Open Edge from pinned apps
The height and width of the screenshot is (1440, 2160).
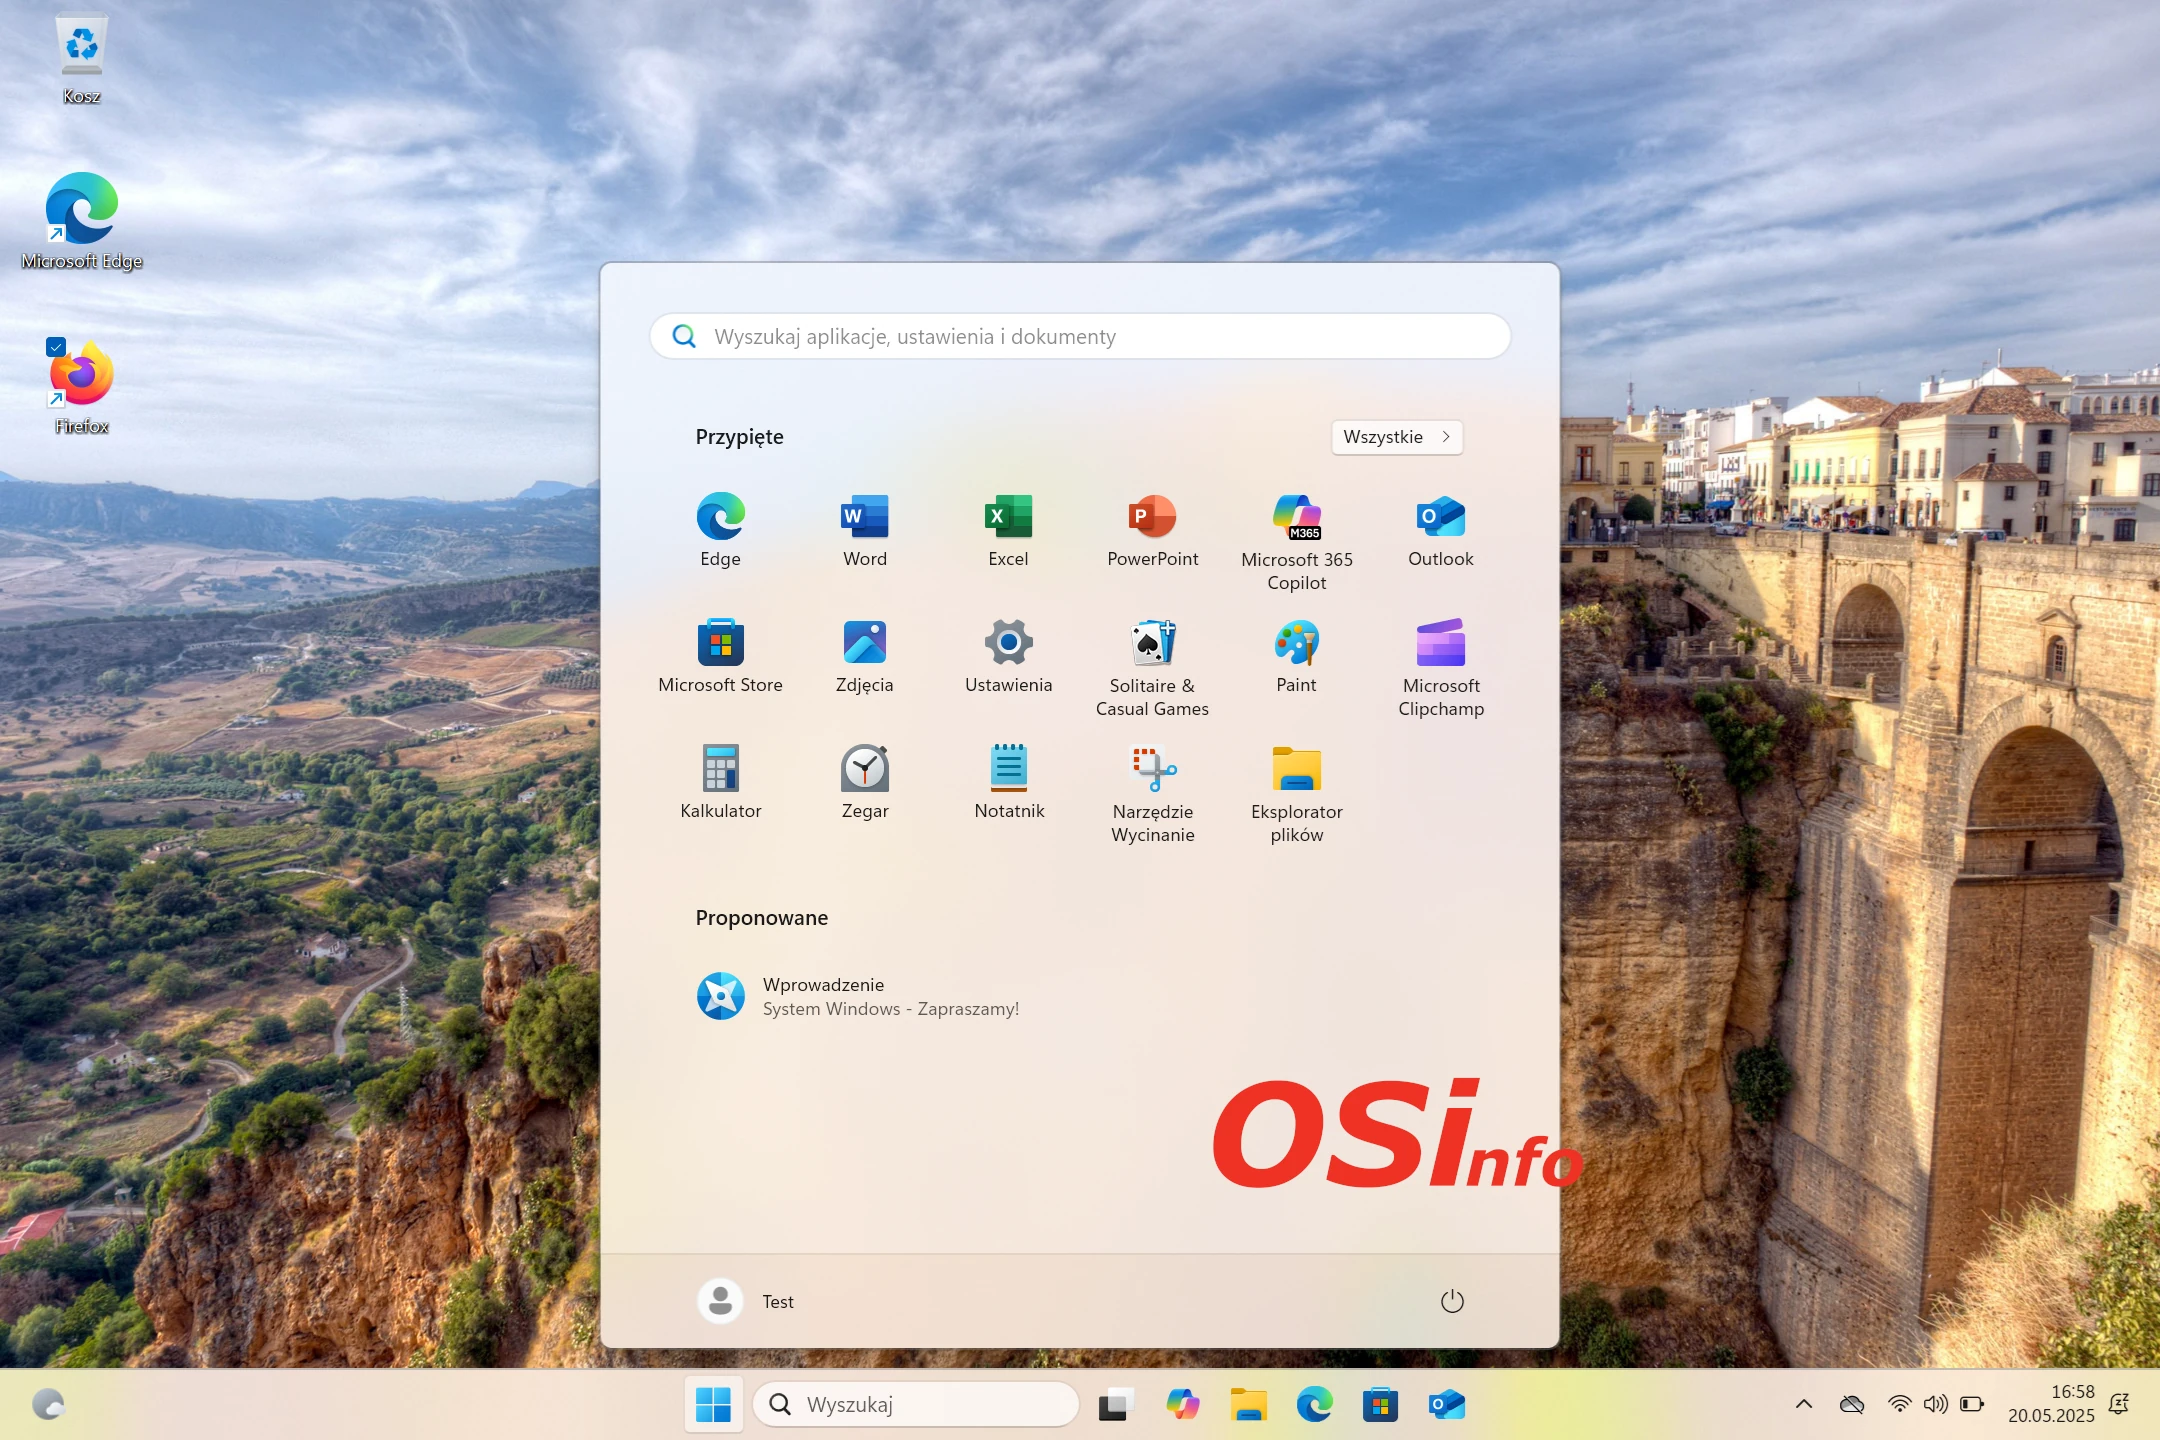(720, 530)
